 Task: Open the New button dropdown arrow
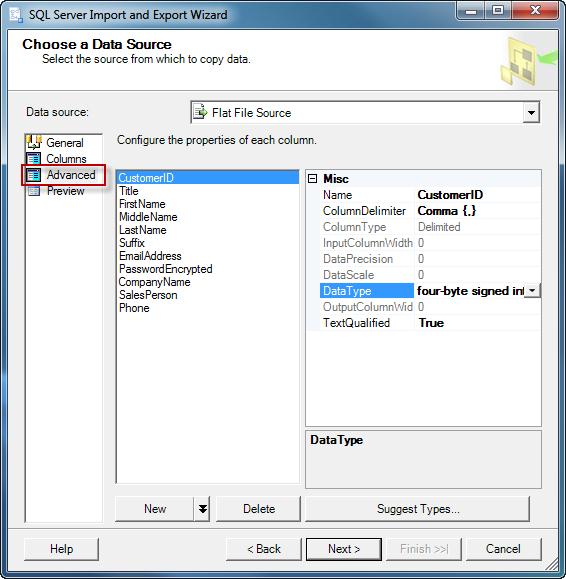[202, 509]
